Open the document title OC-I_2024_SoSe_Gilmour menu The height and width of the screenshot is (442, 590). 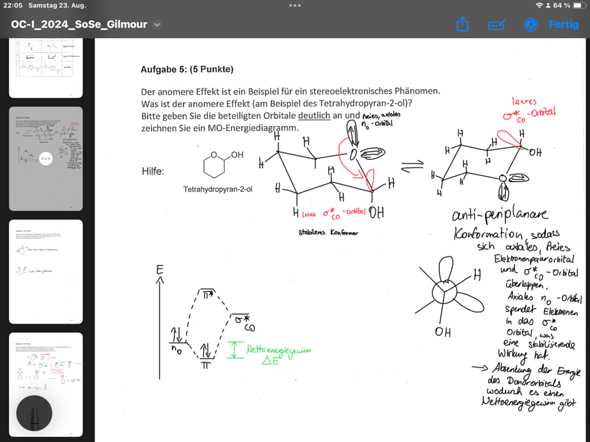79,24
